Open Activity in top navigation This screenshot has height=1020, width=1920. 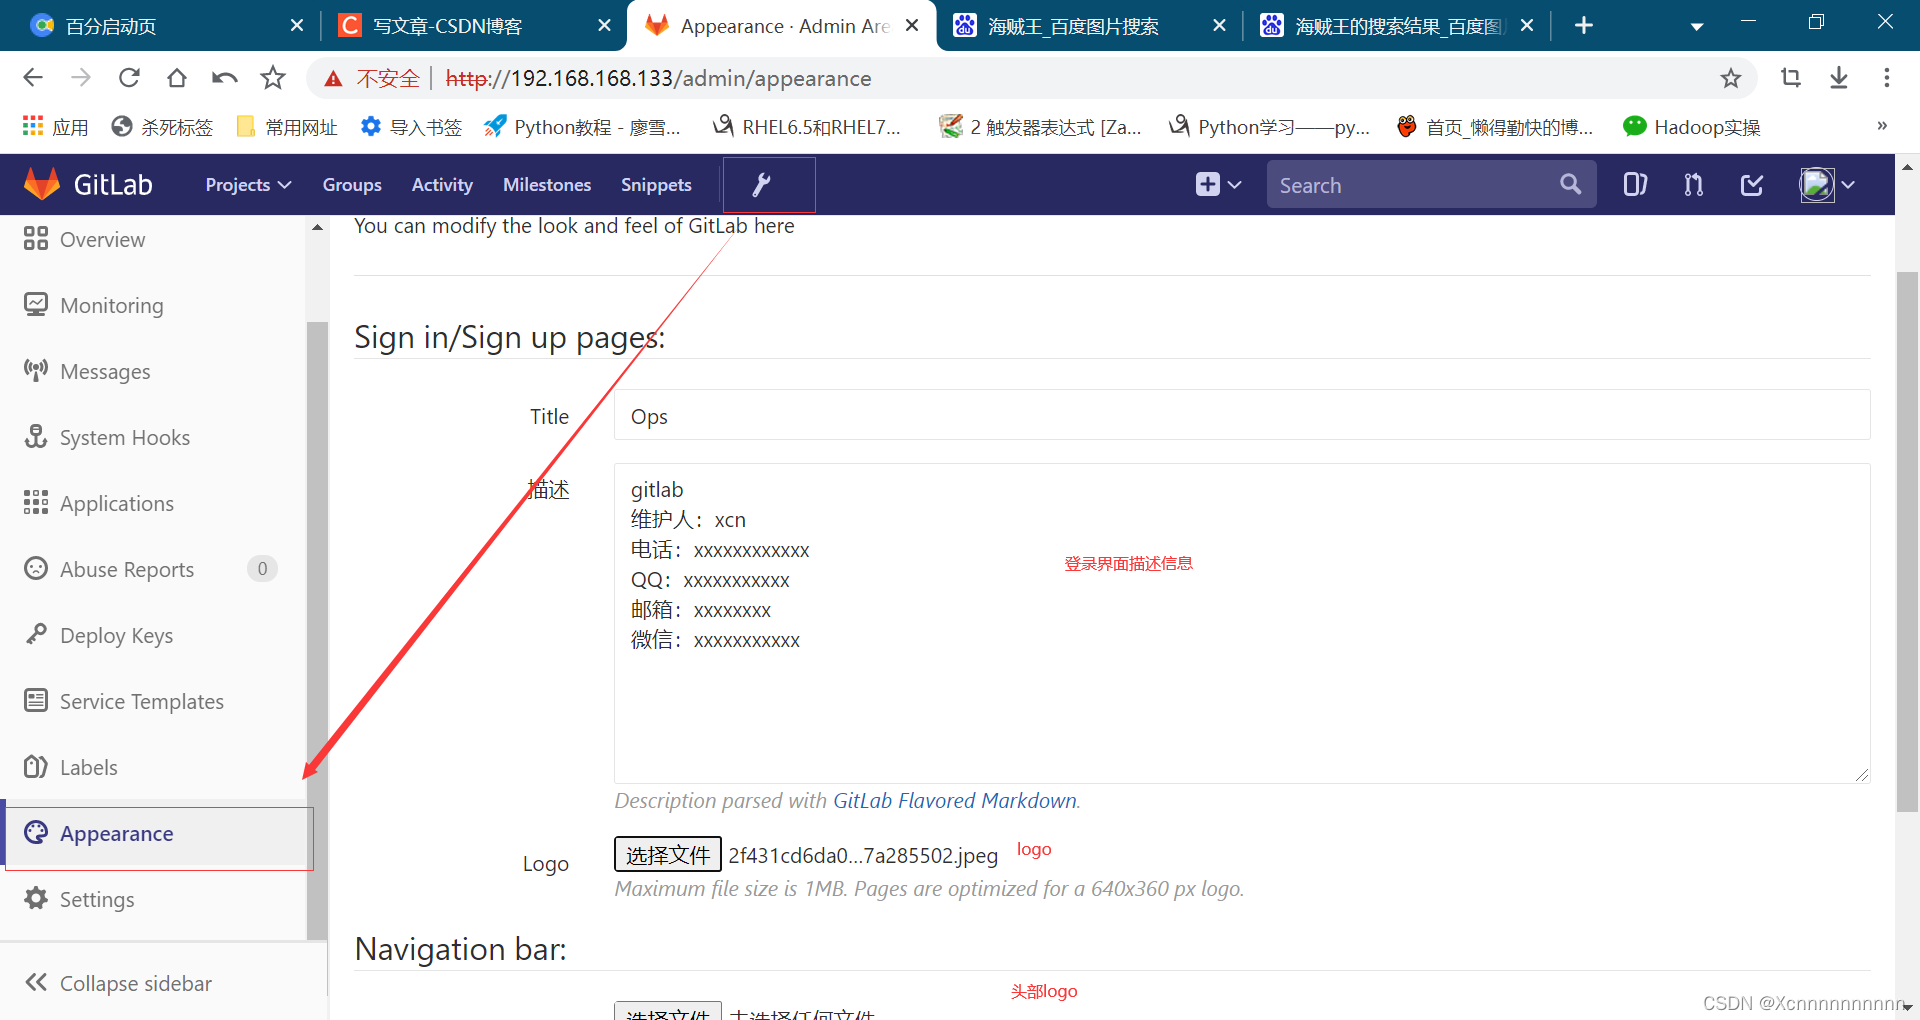point(442,185)
